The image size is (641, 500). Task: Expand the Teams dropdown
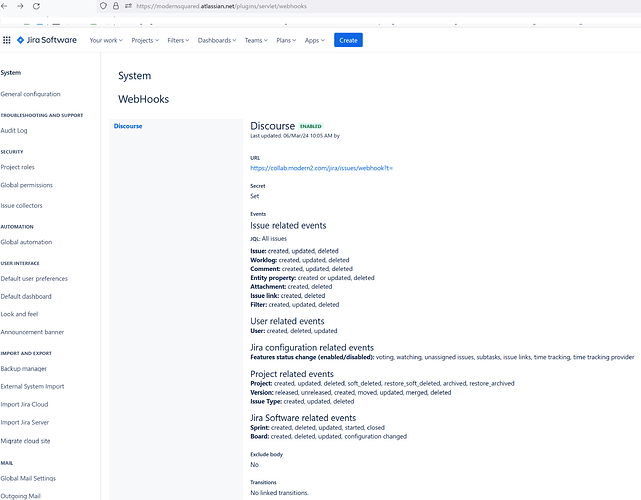pos(256,40)
